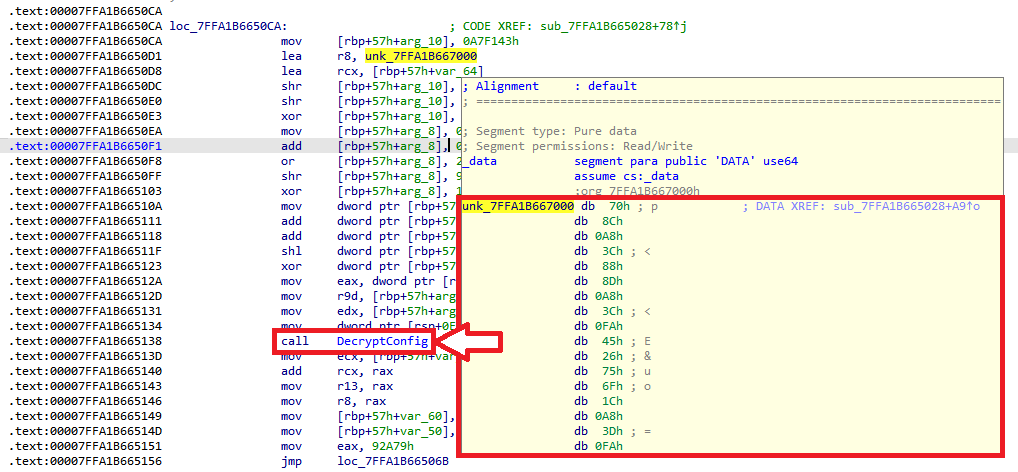Click 'Alignment : default' tooltip comment
This screenshot has width=1018, height=472.
point(551,86)
